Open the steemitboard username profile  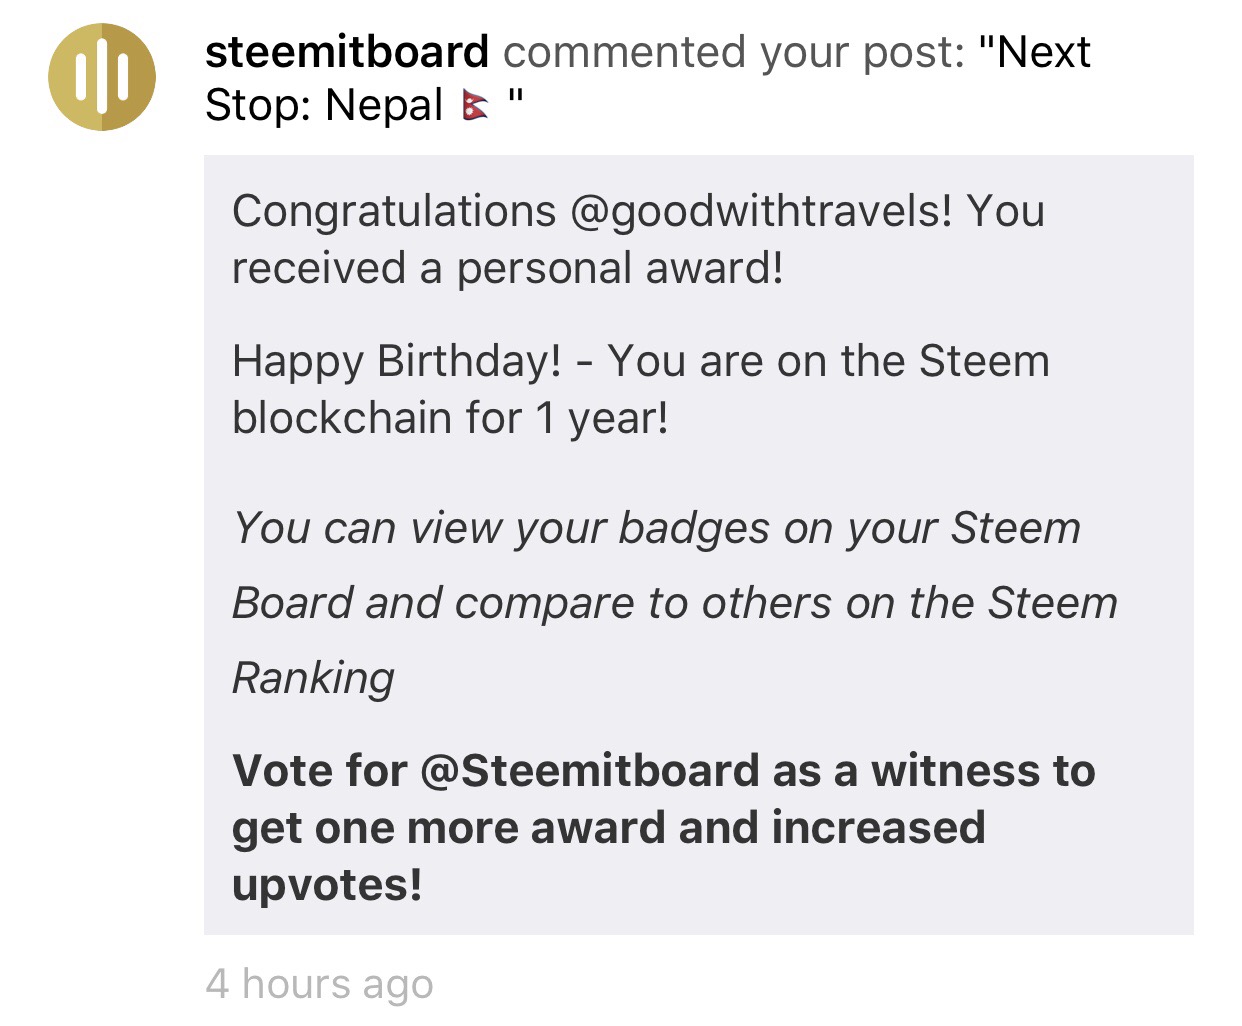click(x=346, y=52)
